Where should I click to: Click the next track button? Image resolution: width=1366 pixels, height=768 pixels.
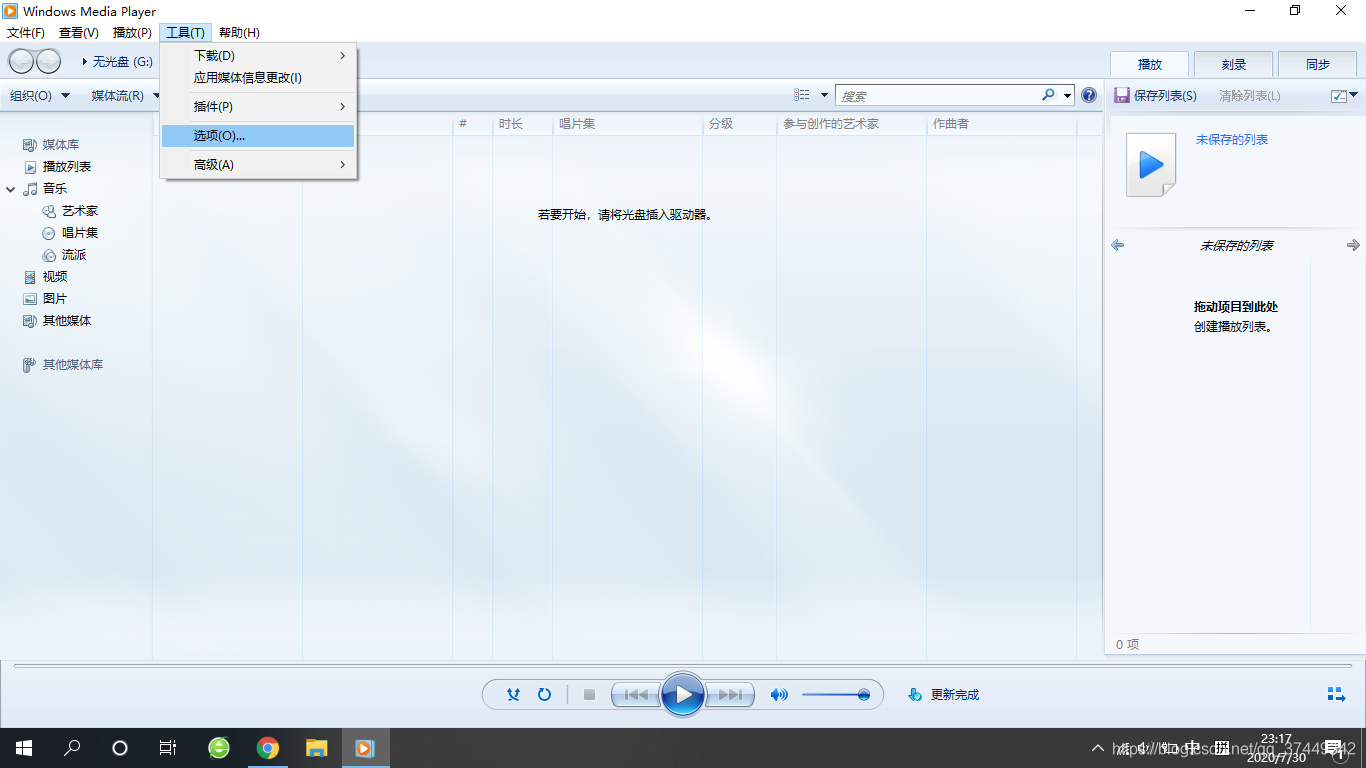coord(730,694)
